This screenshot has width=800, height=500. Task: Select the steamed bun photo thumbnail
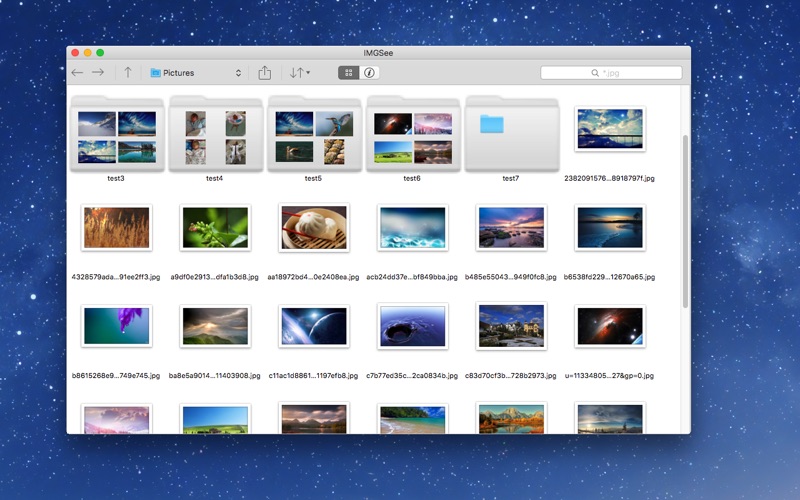click(x=314, y=228)
